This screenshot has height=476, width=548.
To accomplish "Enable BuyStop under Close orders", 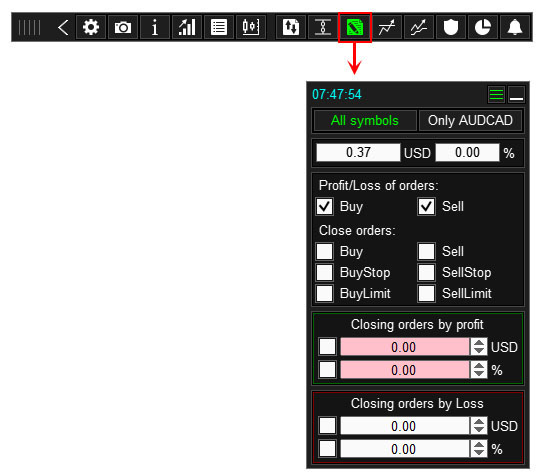I will (324, 272).
